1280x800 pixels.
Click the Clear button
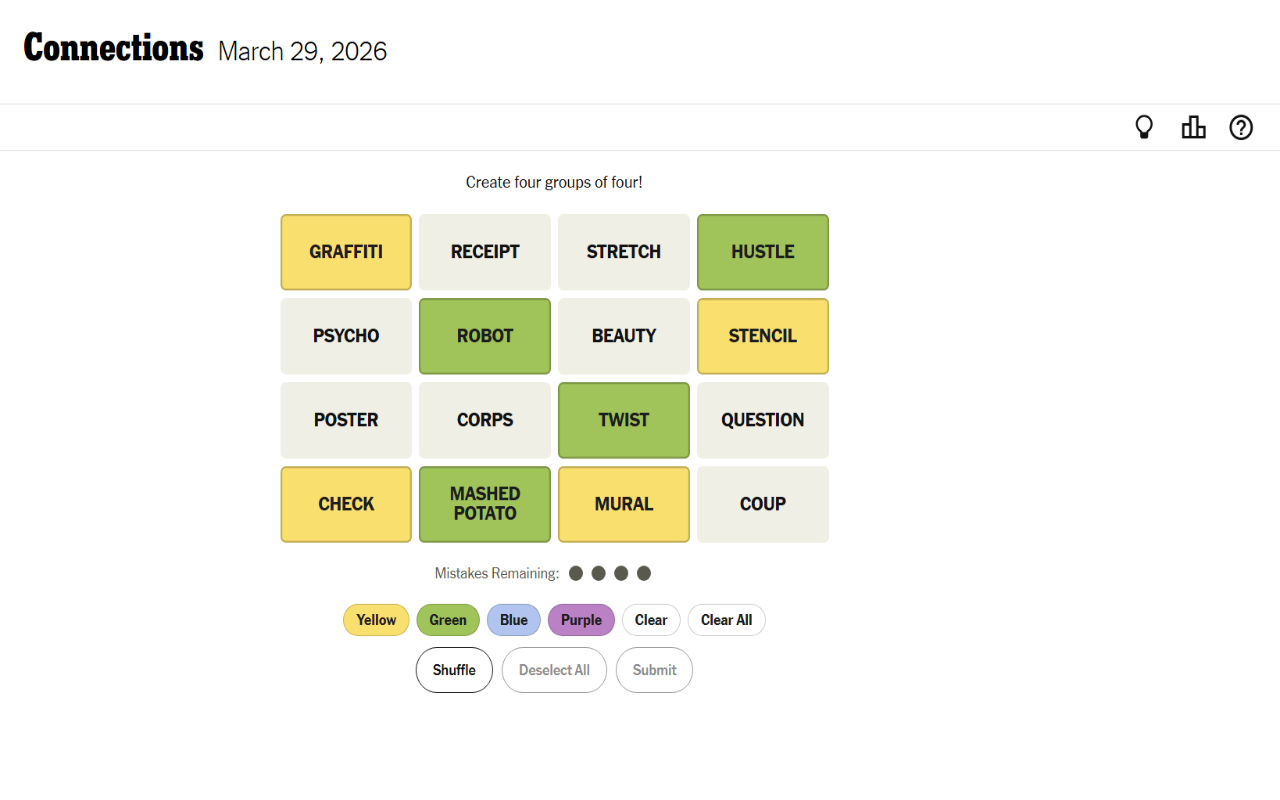tap(651, 620)
